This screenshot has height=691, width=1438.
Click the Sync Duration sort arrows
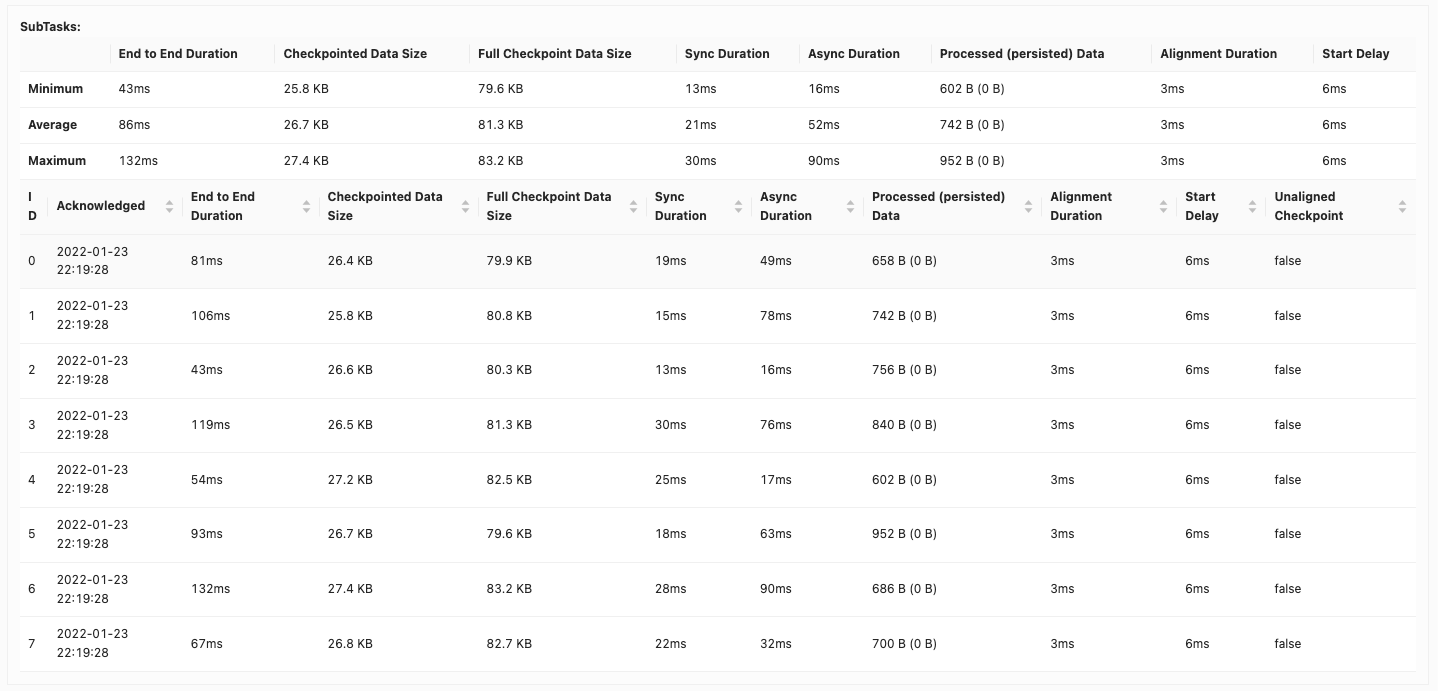738,206
